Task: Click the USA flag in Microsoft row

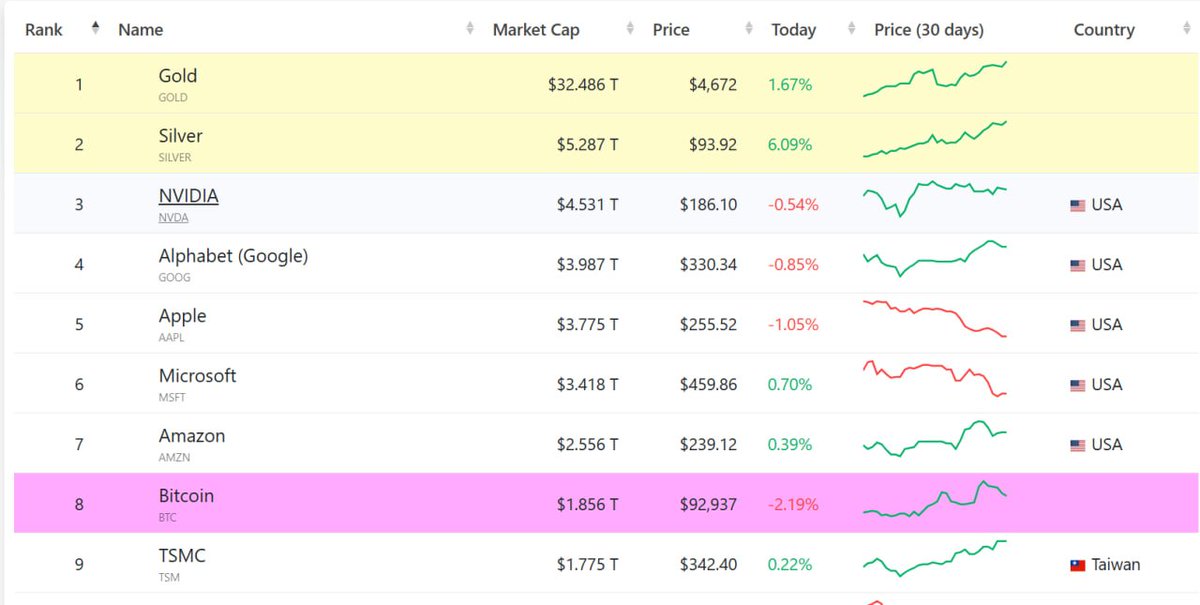Action: click(1077, 385)
